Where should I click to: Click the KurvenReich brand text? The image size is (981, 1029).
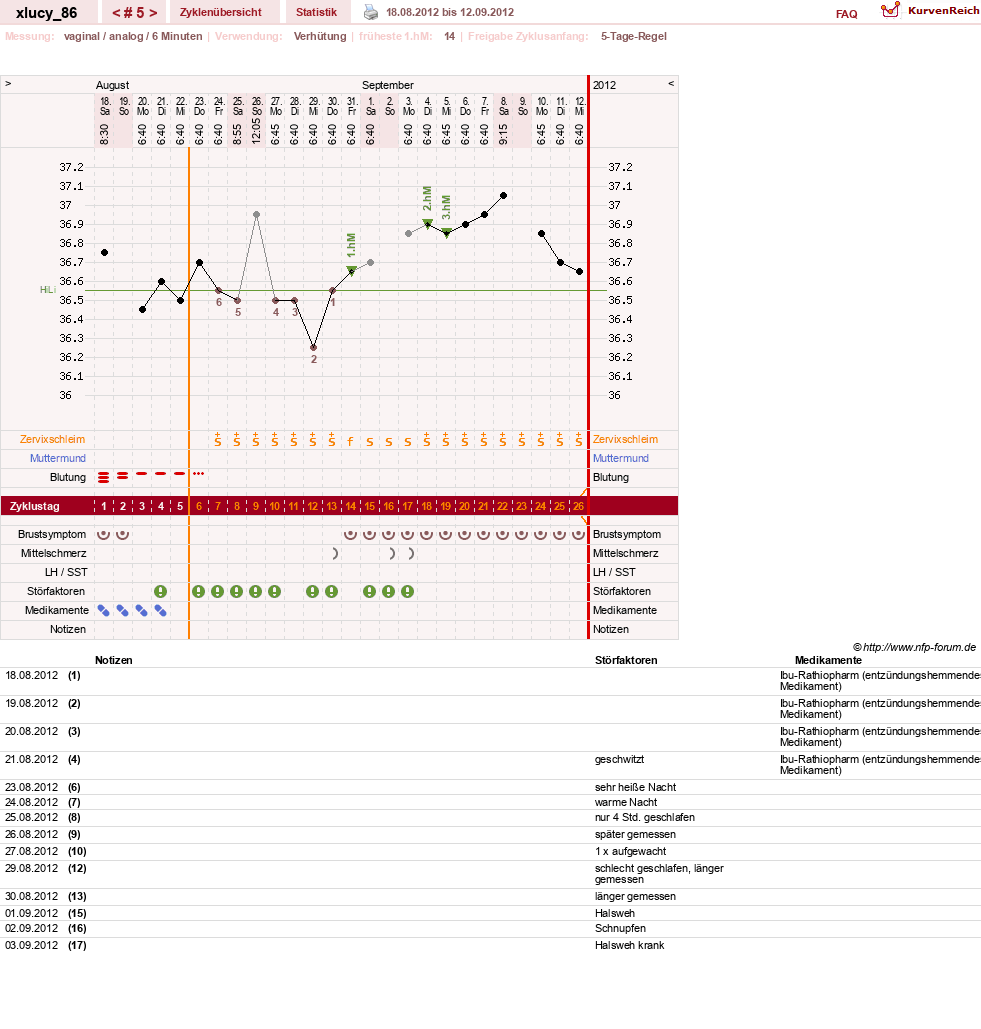pyautogui.click(x=944, y=10)
